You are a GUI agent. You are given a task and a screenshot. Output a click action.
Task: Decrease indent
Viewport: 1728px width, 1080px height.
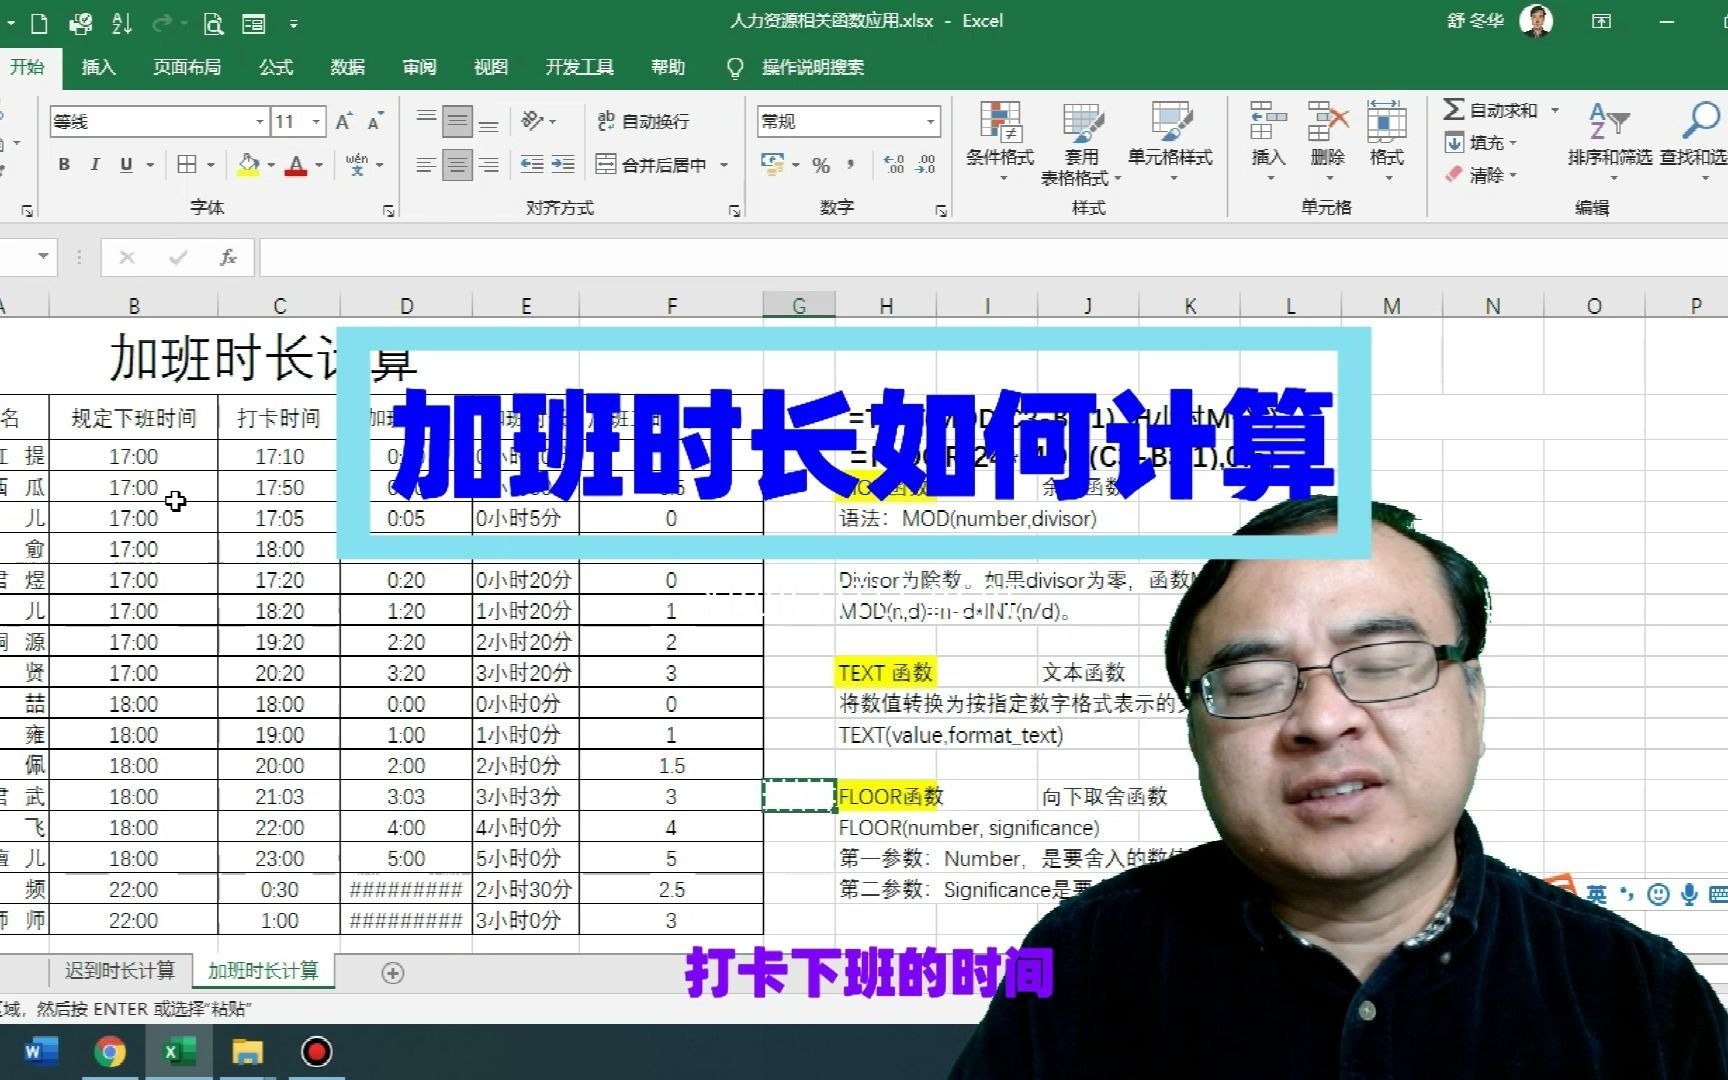[532, 165]
